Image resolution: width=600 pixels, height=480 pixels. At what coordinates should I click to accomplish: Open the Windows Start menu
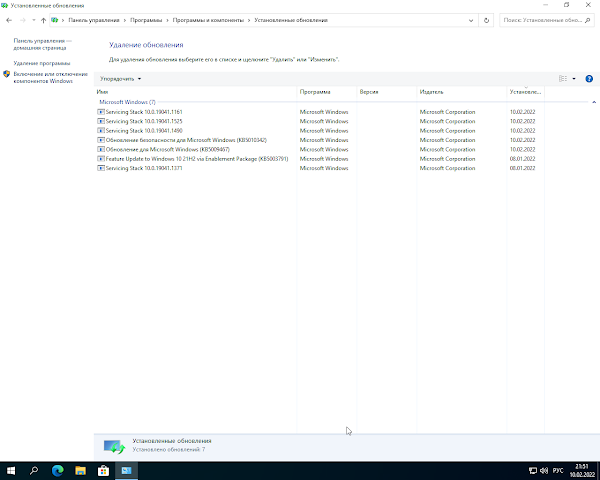[x=11, y=471]
